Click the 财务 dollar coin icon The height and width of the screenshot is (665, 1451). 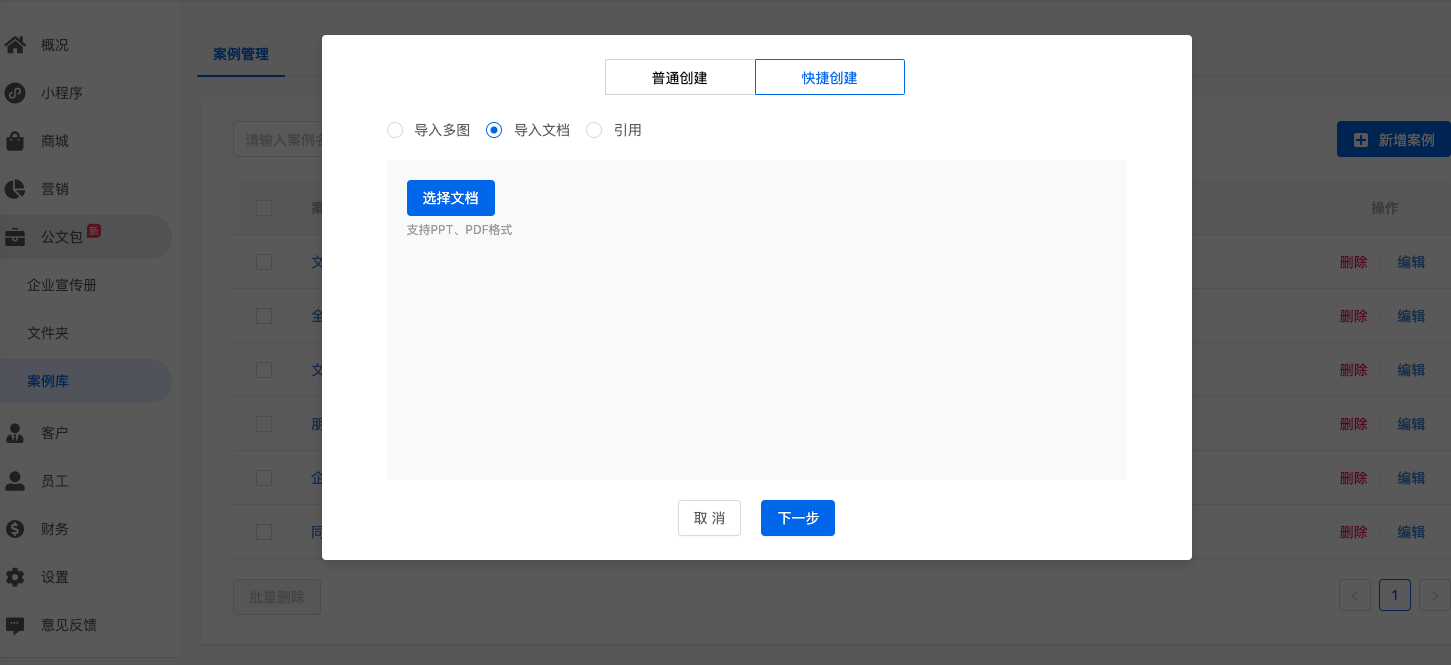click(x=15, y=529)
